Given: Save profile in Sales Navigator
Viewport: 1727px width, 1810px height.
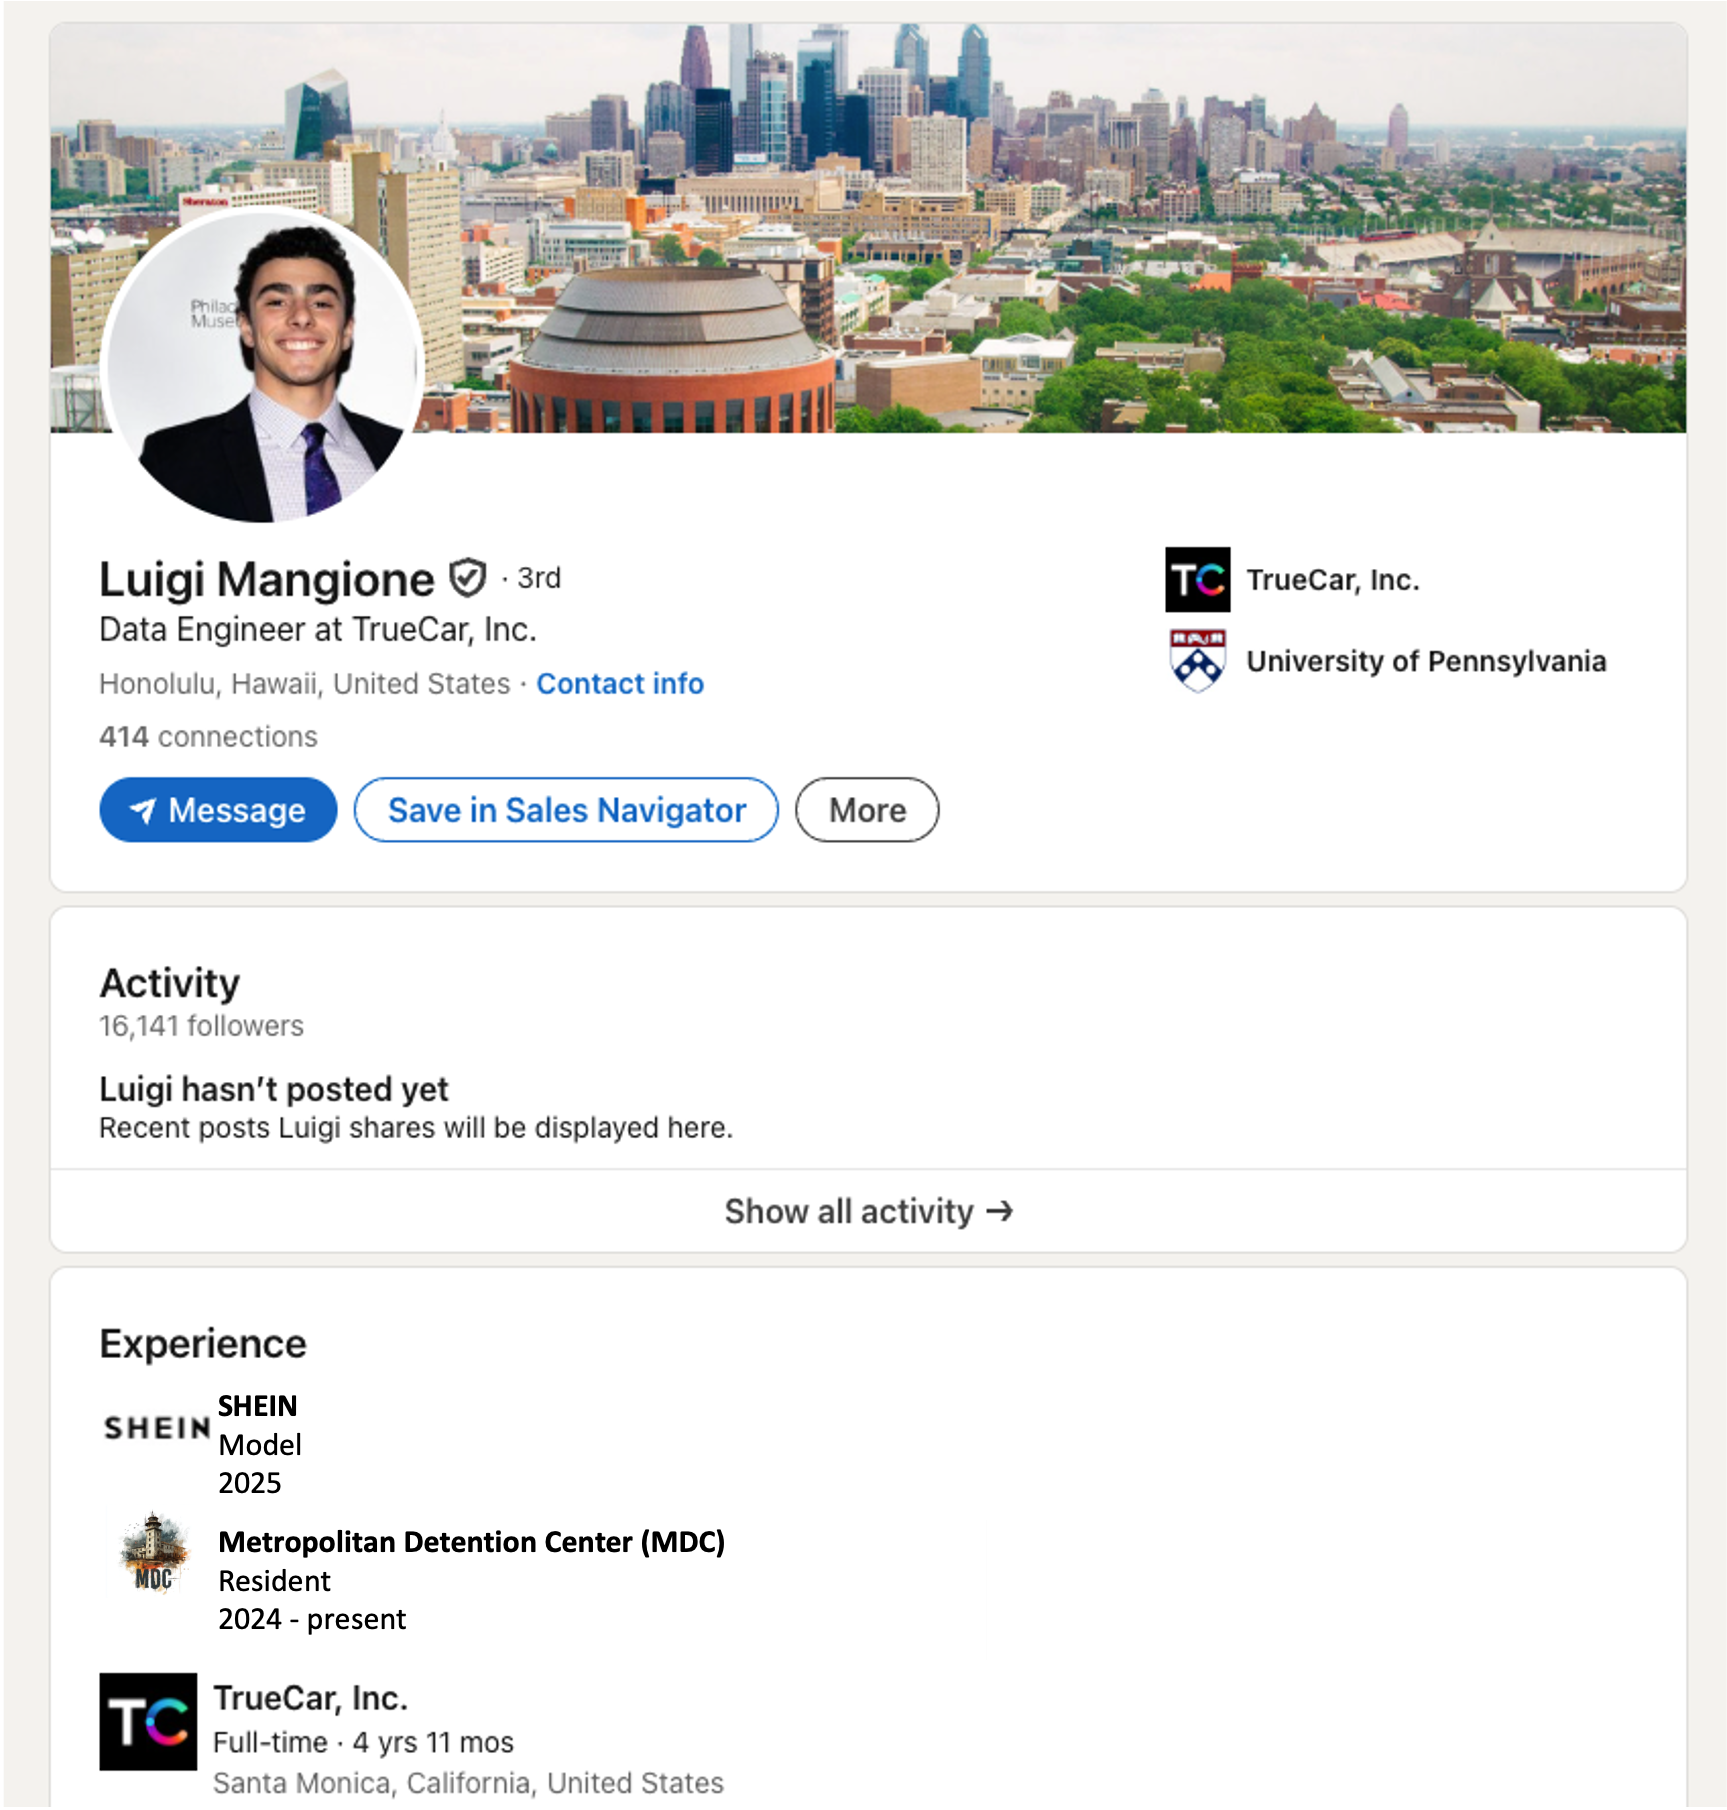Looking at the screenshot, I should click(566, 810).
